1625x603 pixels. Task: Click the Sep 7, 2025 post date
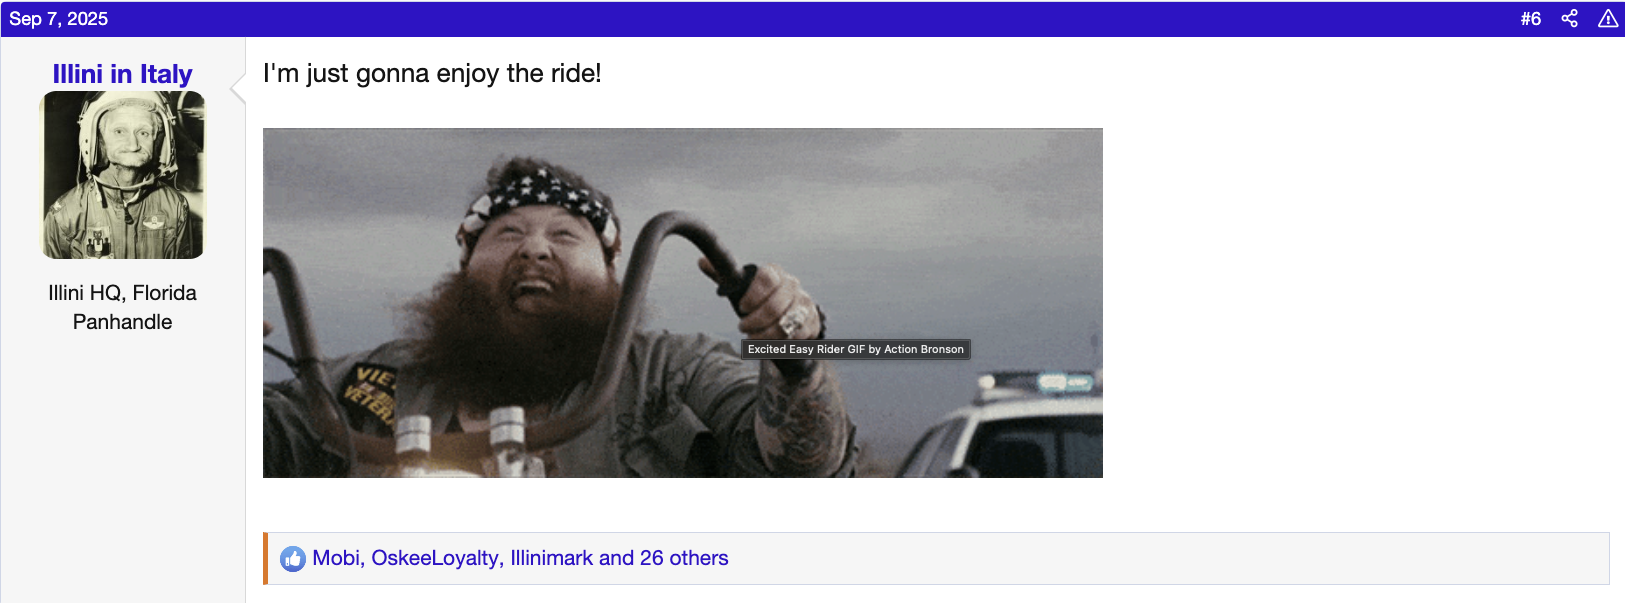tap(58, 19)
